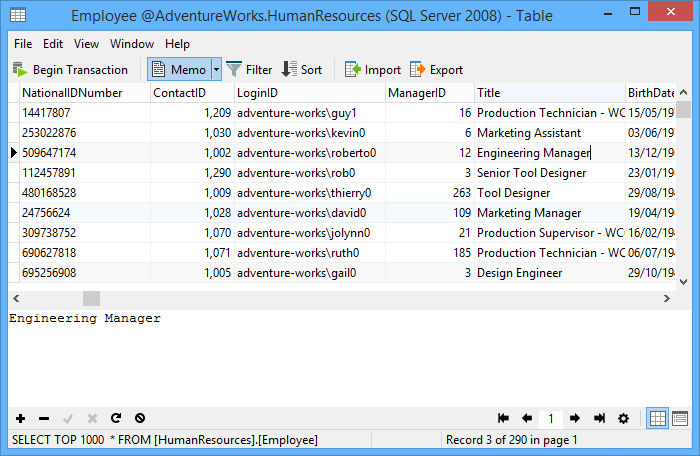Toggle the Memo view button
Screen dimensions: 700x456
click(179, 70)
